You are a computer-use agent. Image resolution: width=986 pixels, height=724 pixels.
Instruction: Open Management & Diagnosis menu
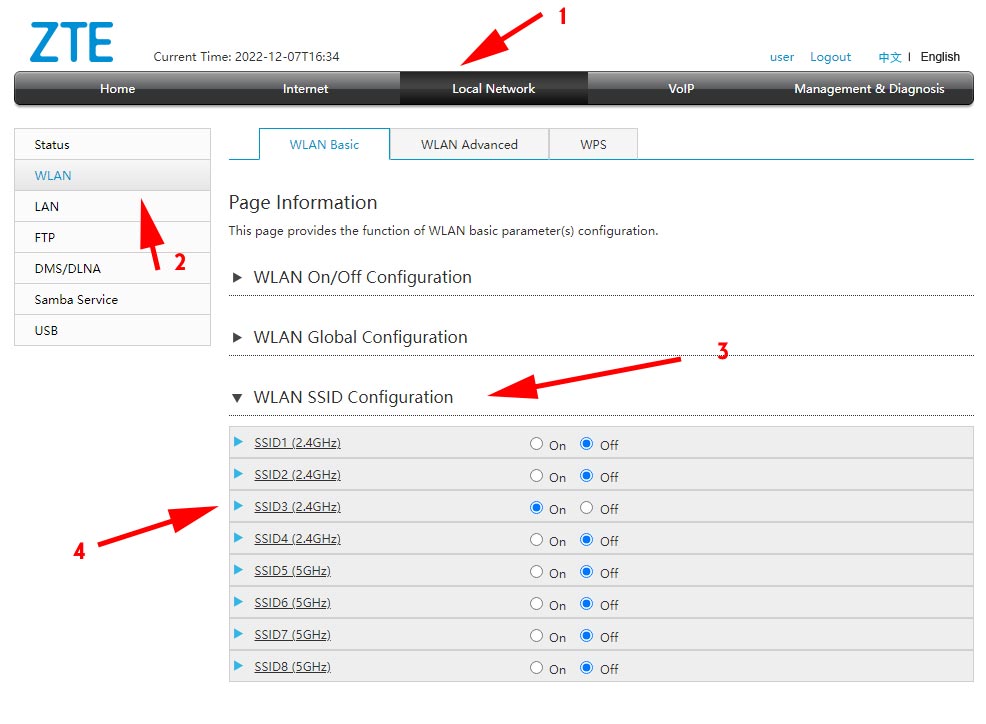pyautogui.click(x=868, y=89)
